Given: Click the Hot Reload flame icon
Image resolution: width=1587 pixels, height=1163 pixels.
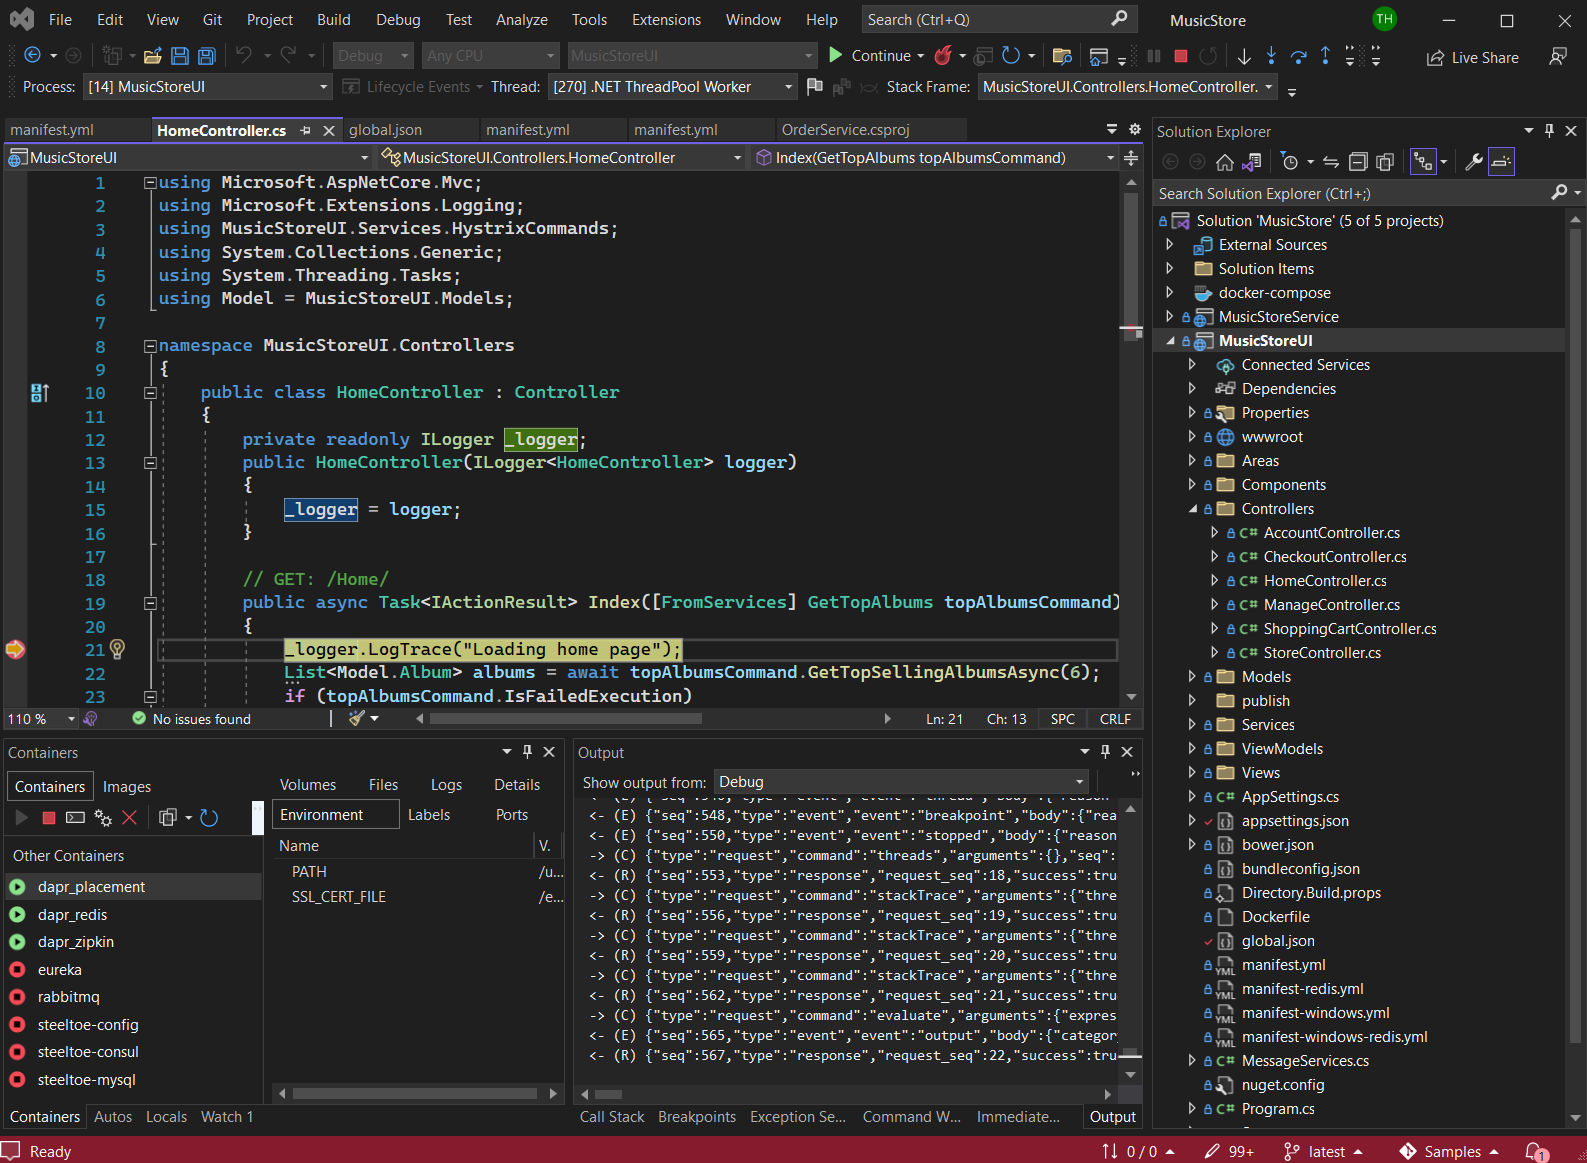Looking at the screenshot, I should point(943,56).
